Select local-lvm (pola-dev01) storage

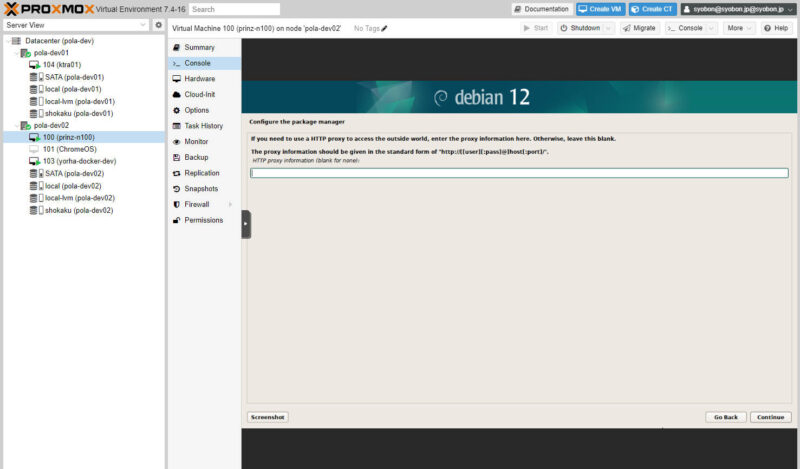click(80, 101)
